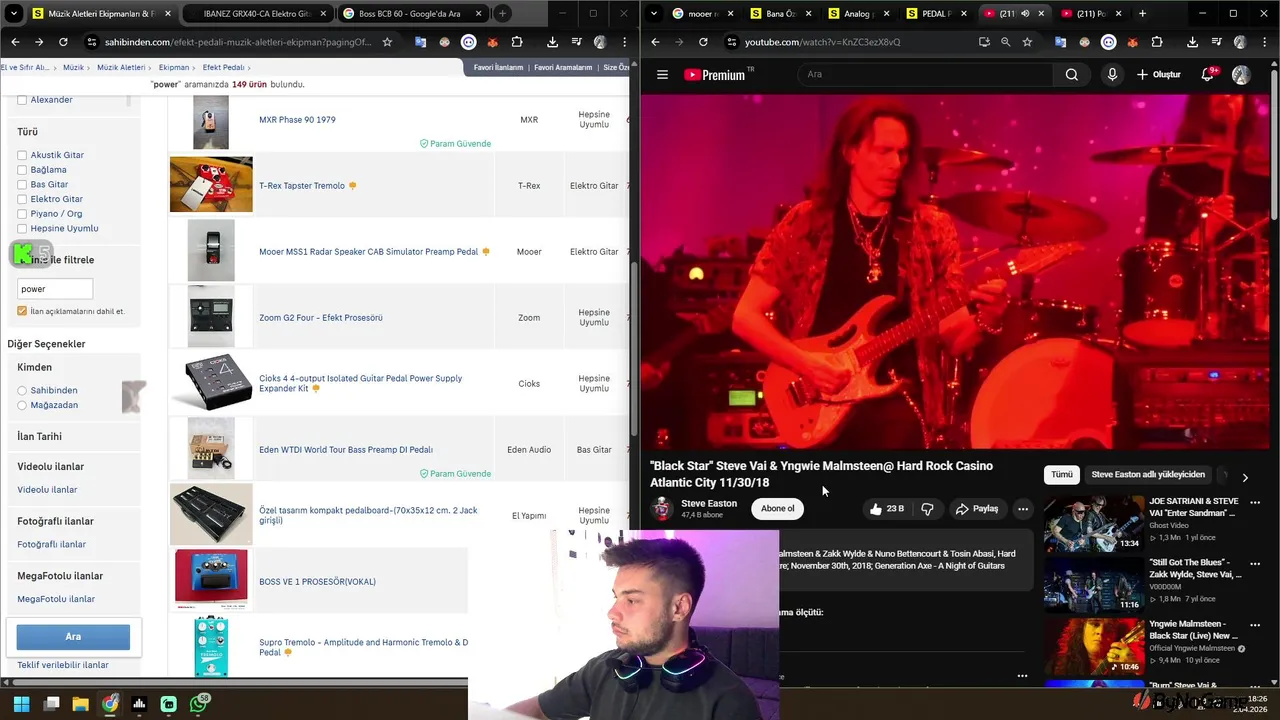Open Chrome from the taskbar

point(110,704)
